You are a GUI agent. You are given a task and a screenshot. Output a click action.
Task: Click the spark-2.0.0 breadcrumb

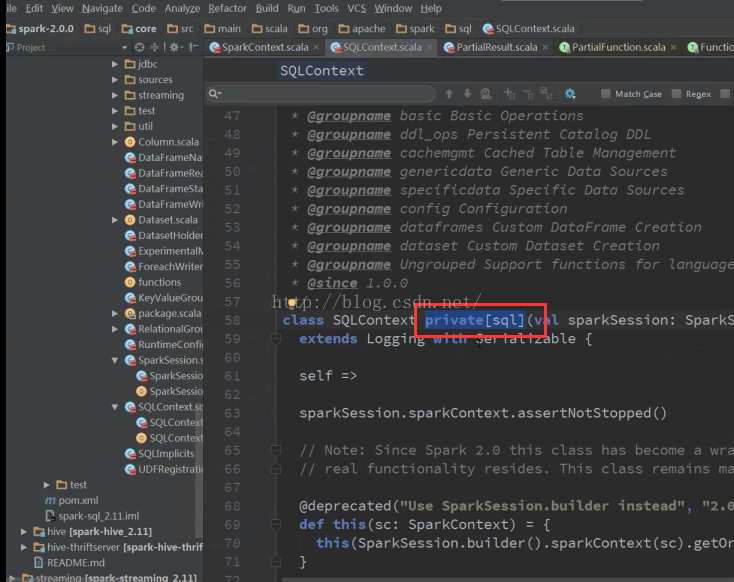click(x=40, y=29)
